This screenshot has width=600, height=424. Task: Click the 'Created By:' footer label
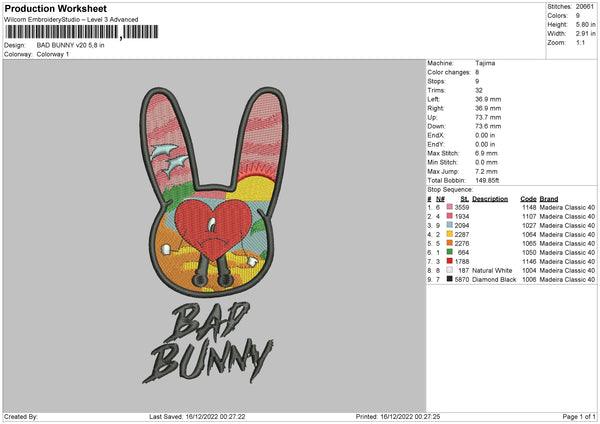coord(21,417)
